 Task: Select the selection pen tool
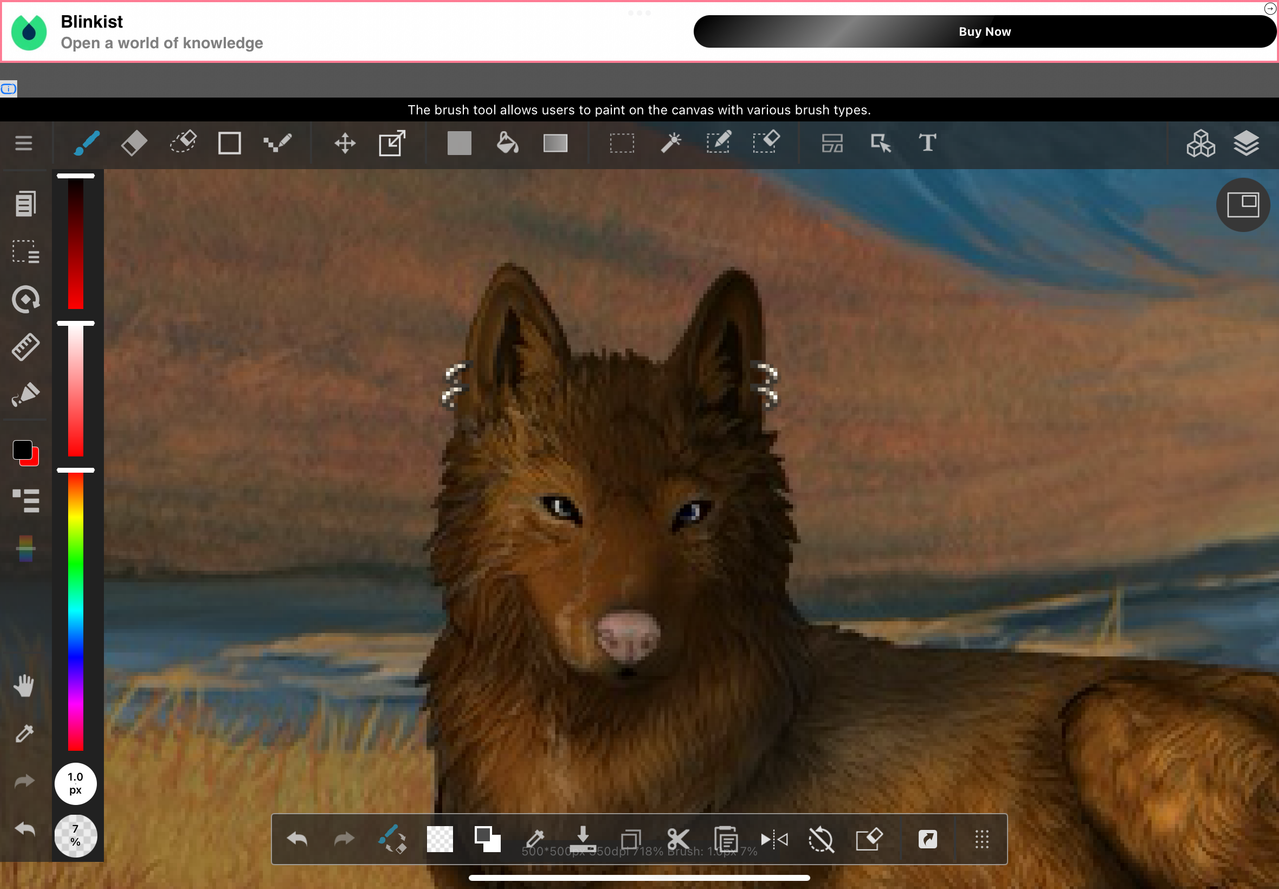pos(719,143)
